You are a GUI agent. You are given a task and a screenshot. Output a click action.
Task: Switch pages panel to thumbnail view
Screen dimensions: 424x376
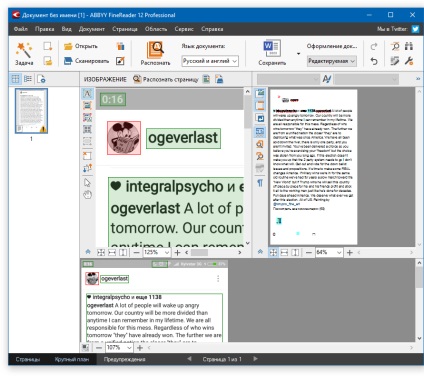tap(15, 79)
